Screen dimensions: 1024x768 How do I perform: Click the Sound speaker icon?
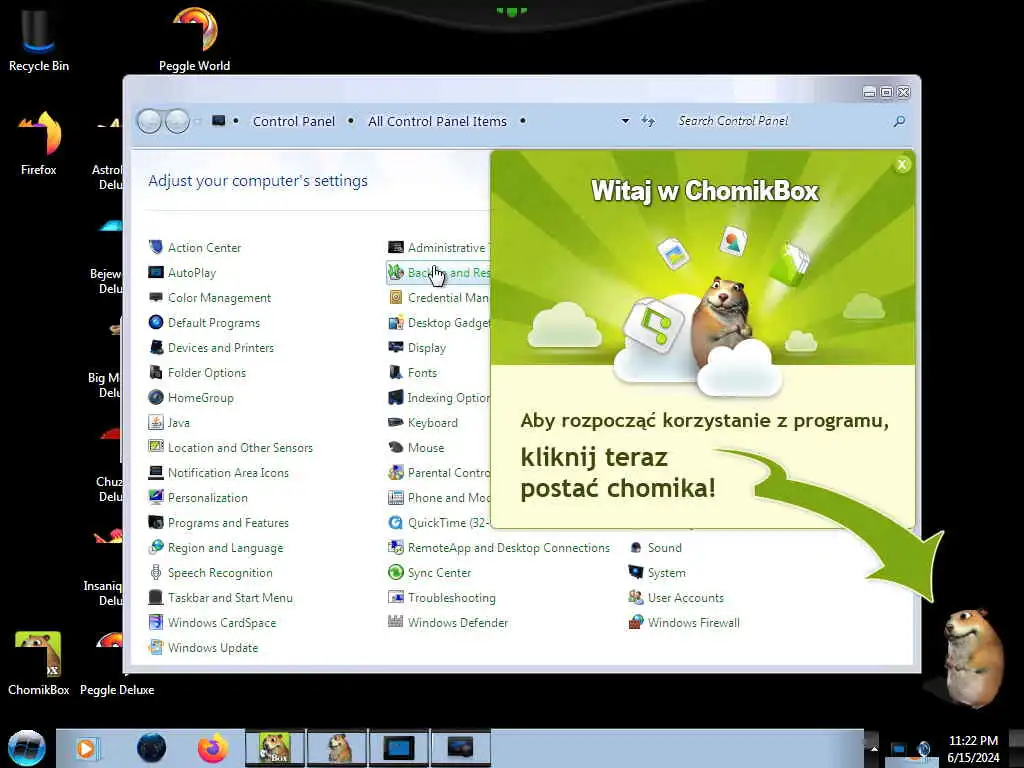click(635, 547)
